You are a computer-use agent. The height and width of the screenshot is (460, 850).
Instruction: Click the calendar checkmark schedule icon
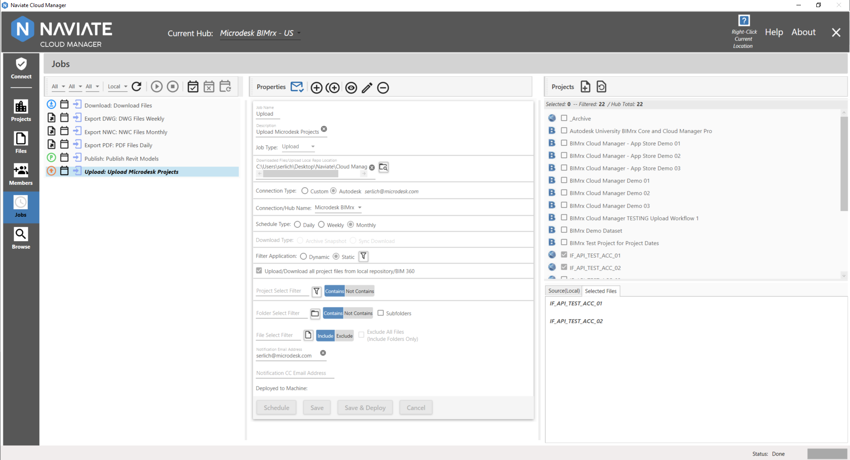point(193,86)
